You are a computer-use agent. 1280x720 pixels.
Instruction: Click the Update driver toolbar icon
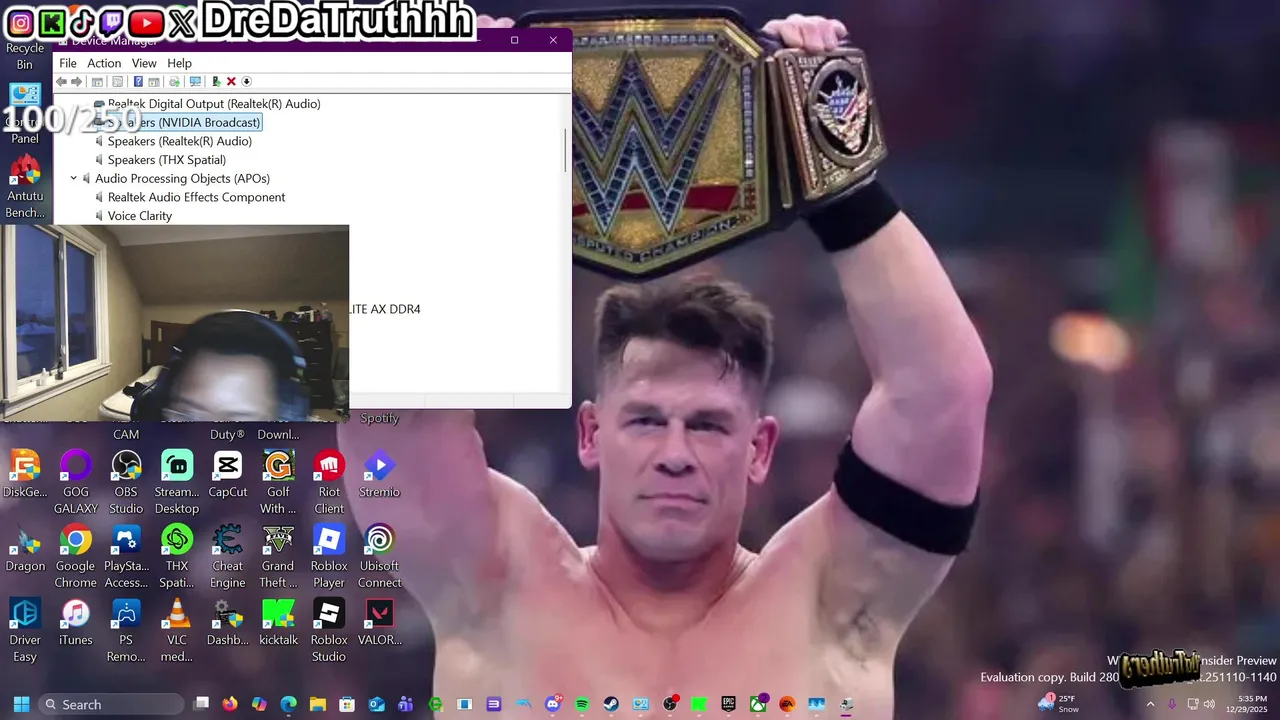pyautogui.click(x=216, y=81)
